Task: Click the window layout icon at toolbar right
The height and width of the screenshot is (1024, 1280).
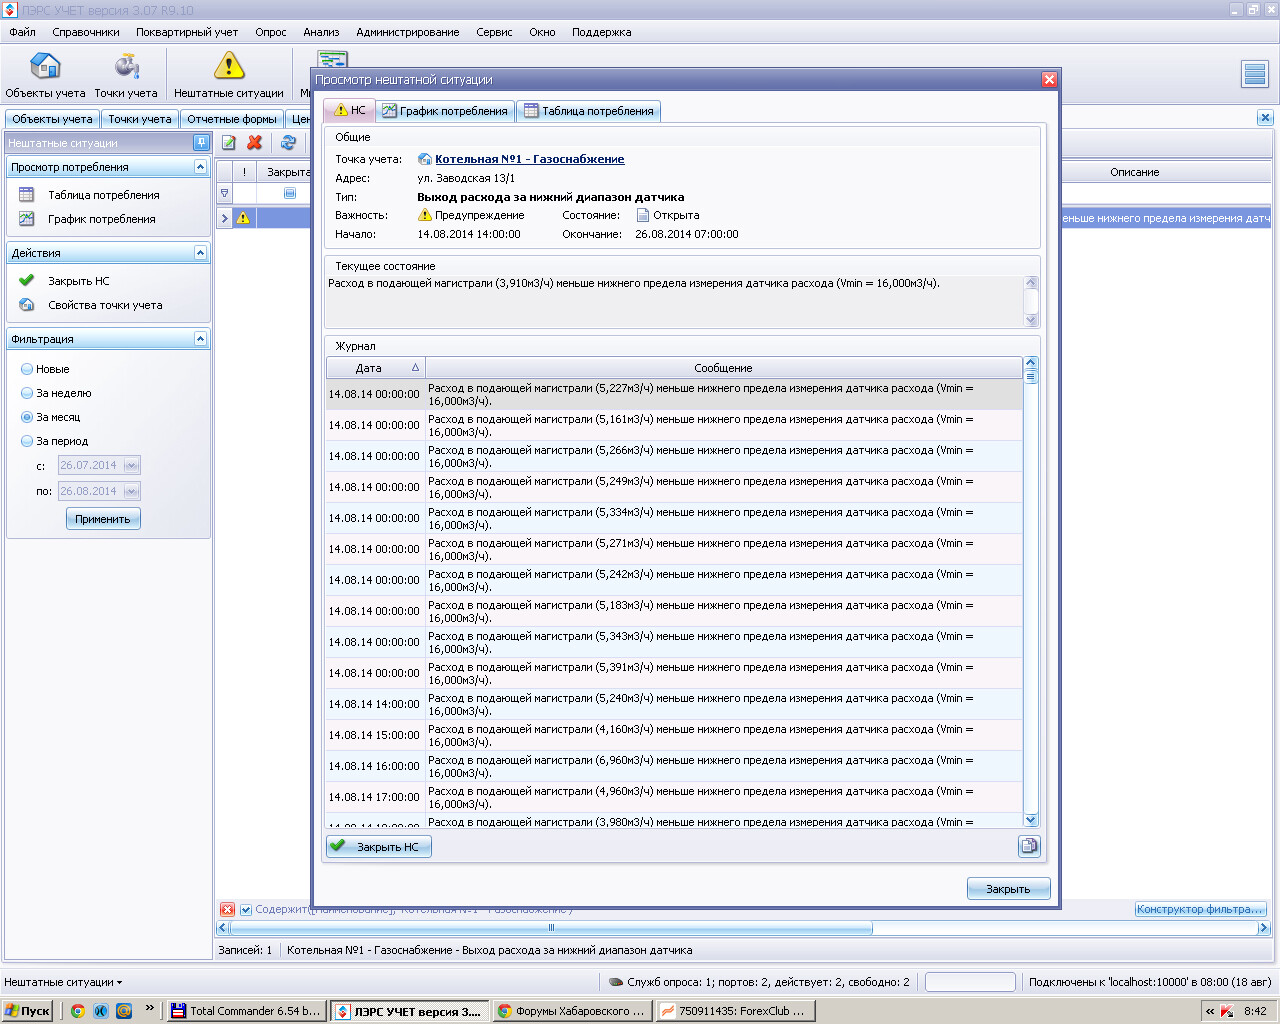Action: [1254, 74]
